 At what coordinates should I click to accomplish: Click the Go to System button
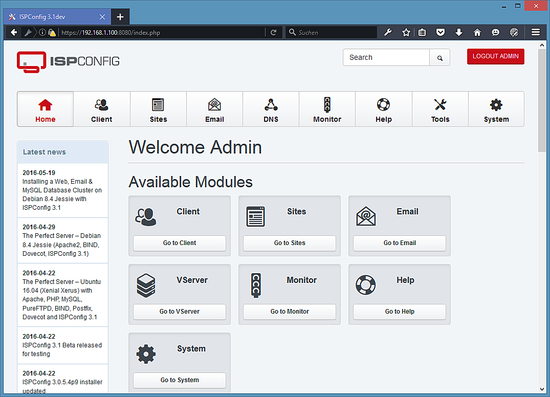click(180, 380)
